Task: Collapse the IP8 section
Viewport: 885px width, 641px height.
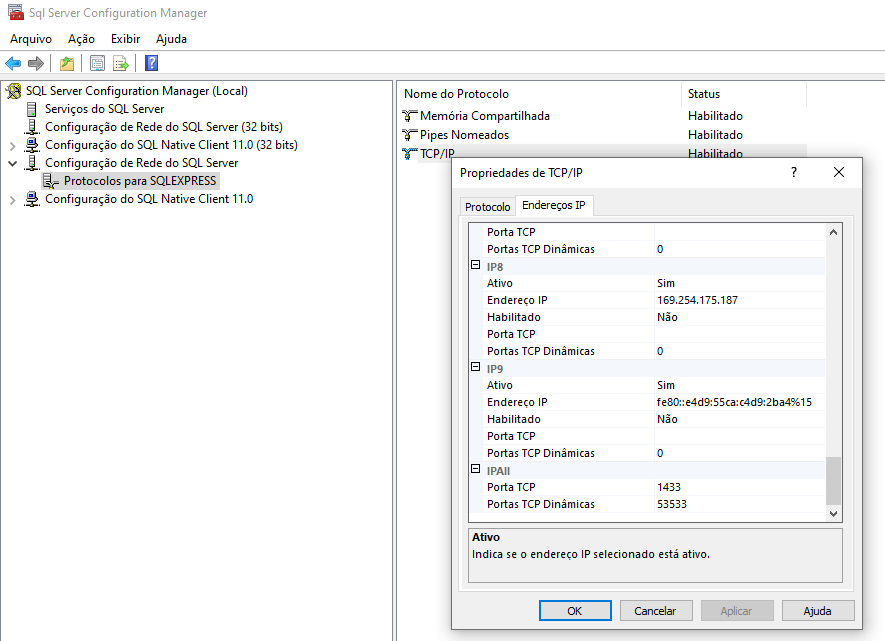Action: (476, 265)
